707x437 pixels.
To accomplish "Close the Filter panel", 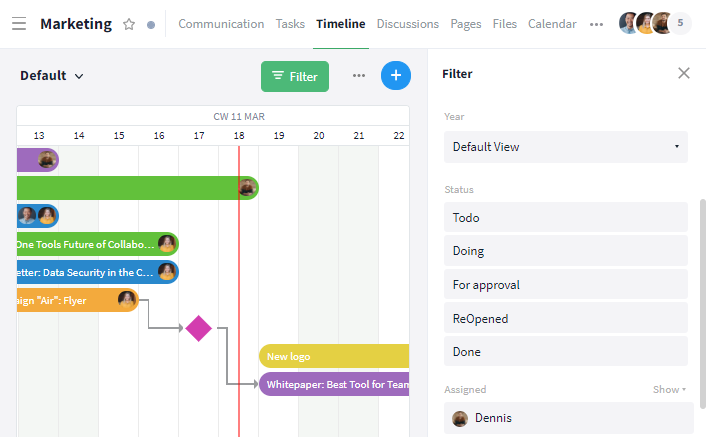I will (x=684, y=73).
